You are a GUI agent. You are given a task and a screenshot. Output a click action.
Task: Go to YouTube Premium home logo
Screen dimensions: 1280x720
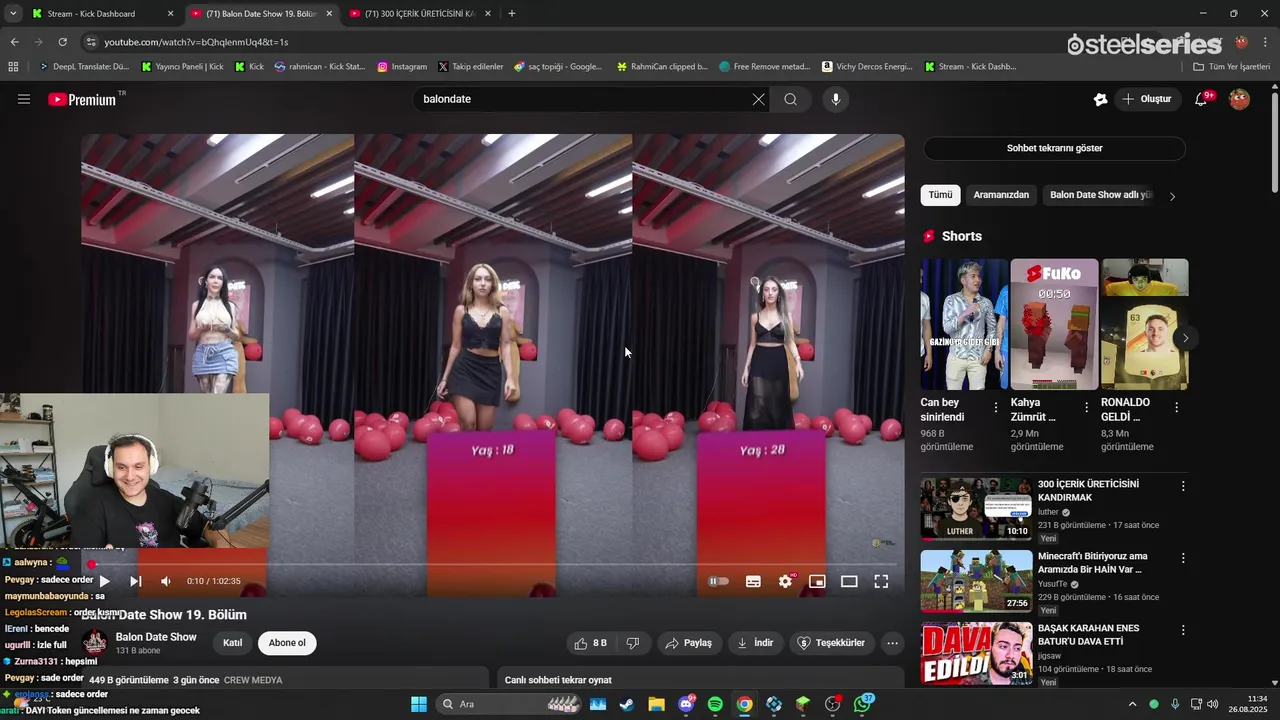[82, 99]
